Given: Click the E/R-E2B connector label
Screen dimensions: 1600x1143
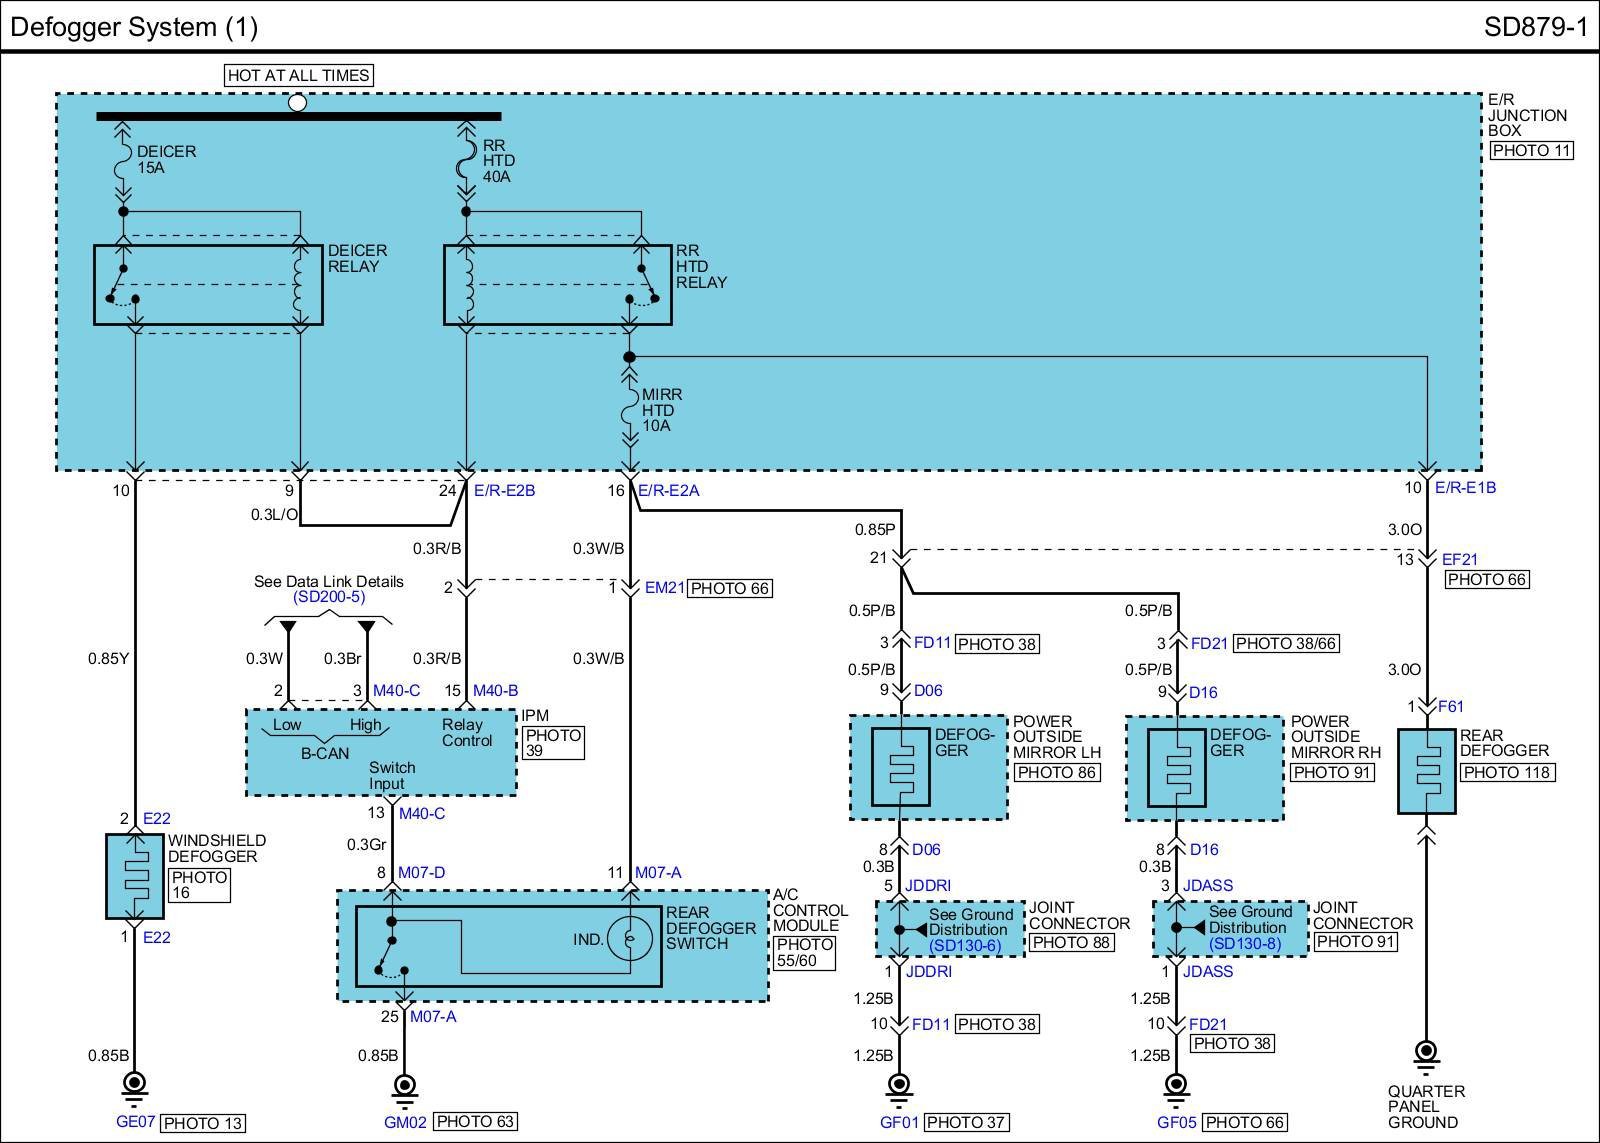Looking at the screenshot, I should (x=504, y=491).
